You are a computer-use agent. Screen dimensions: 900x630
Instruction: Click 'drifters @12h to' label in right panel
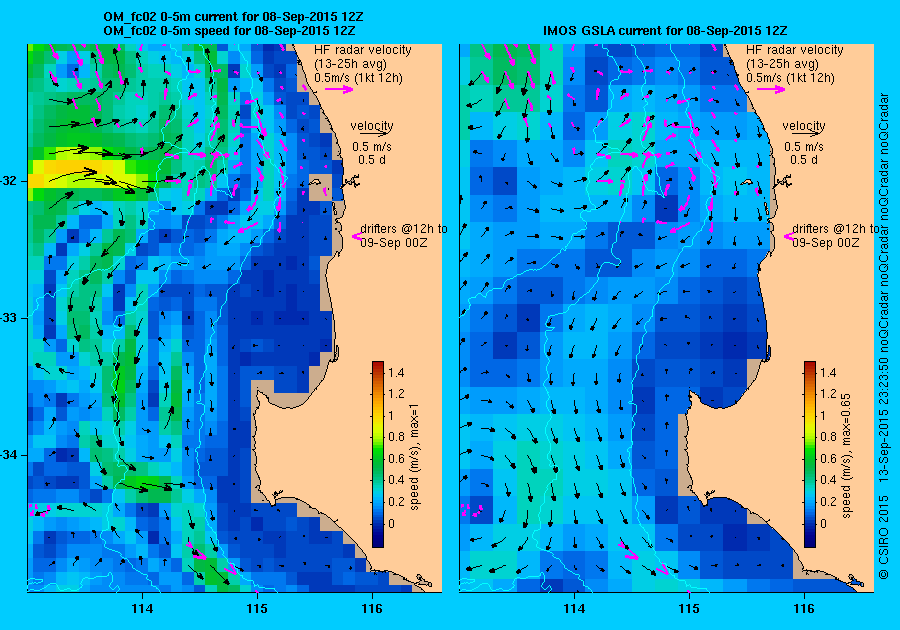pos(835,229)
